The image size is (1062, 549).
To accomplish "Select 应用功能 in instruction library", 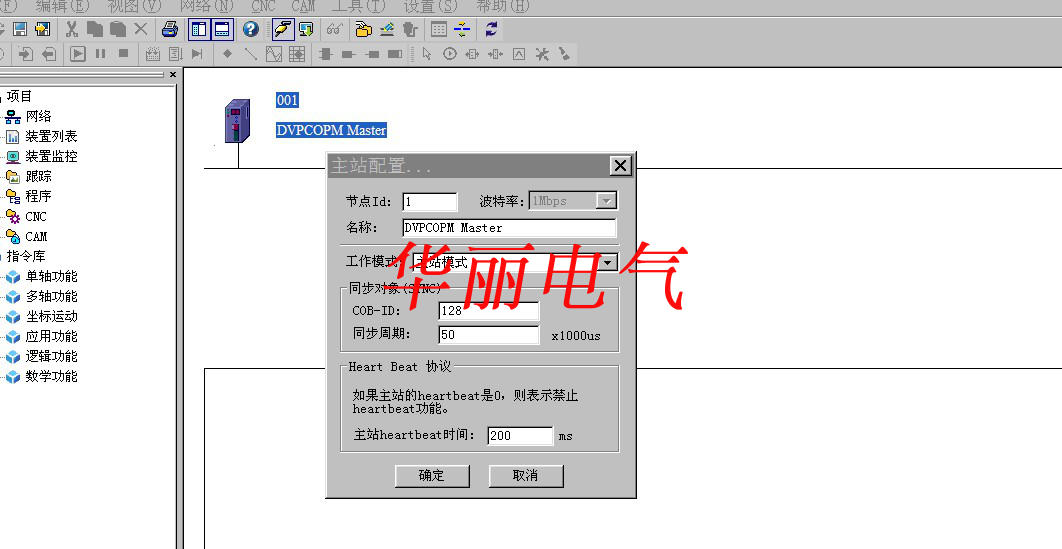I will (x=51, y=336).
